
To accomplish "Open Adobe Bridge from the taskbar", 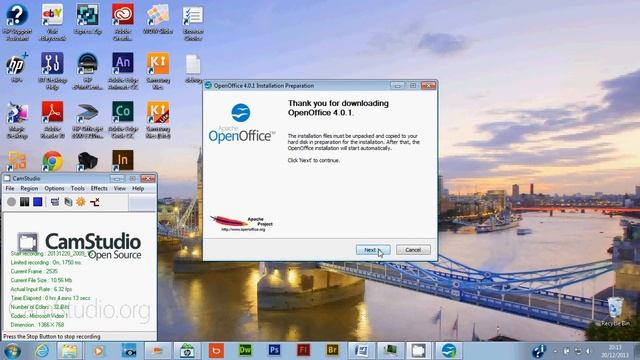I will (x=332, y=350).
